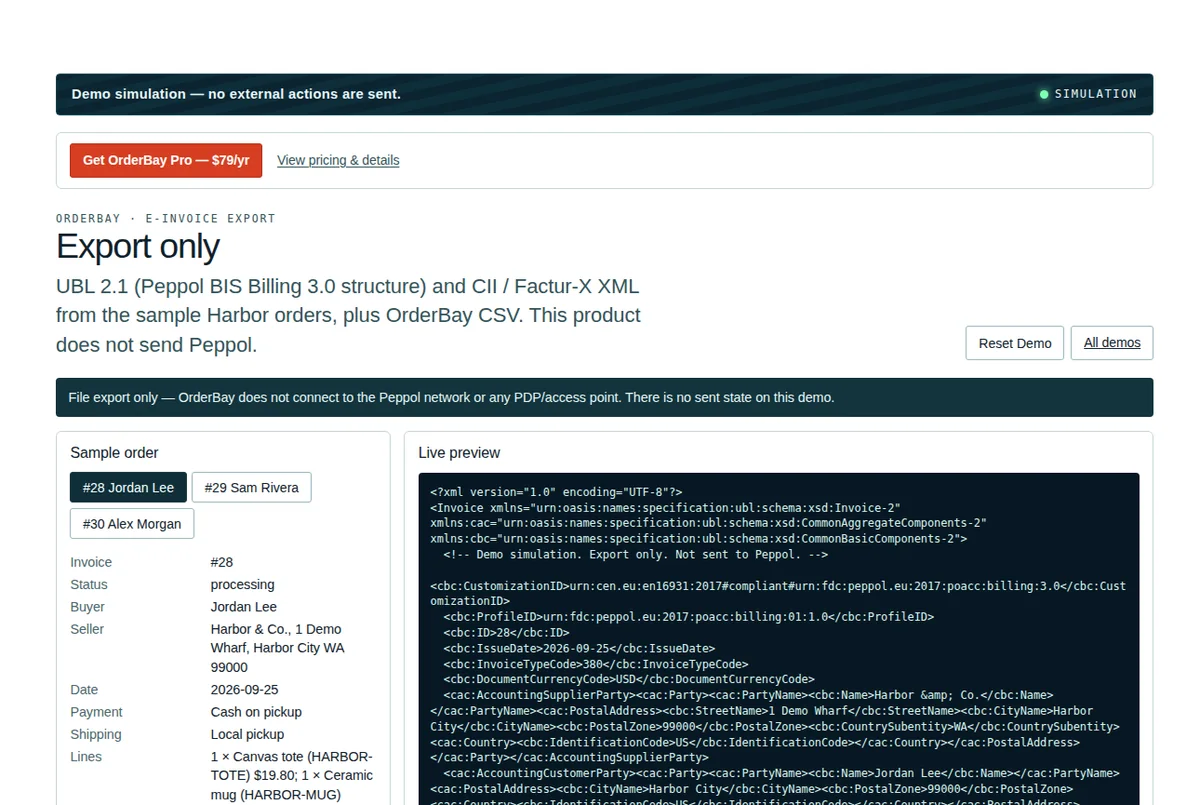Click the cbc:DocumentCurrencyCode USD line

point(628,680)
